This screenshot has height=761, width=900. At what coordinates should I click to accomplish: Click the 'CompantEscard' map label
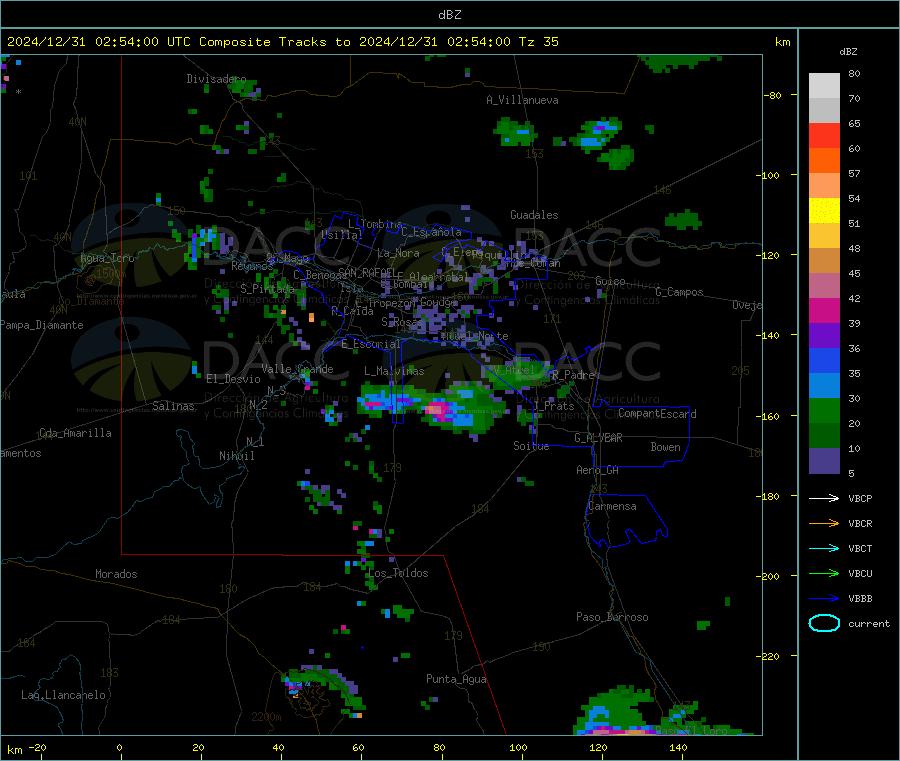click(657, 413)
